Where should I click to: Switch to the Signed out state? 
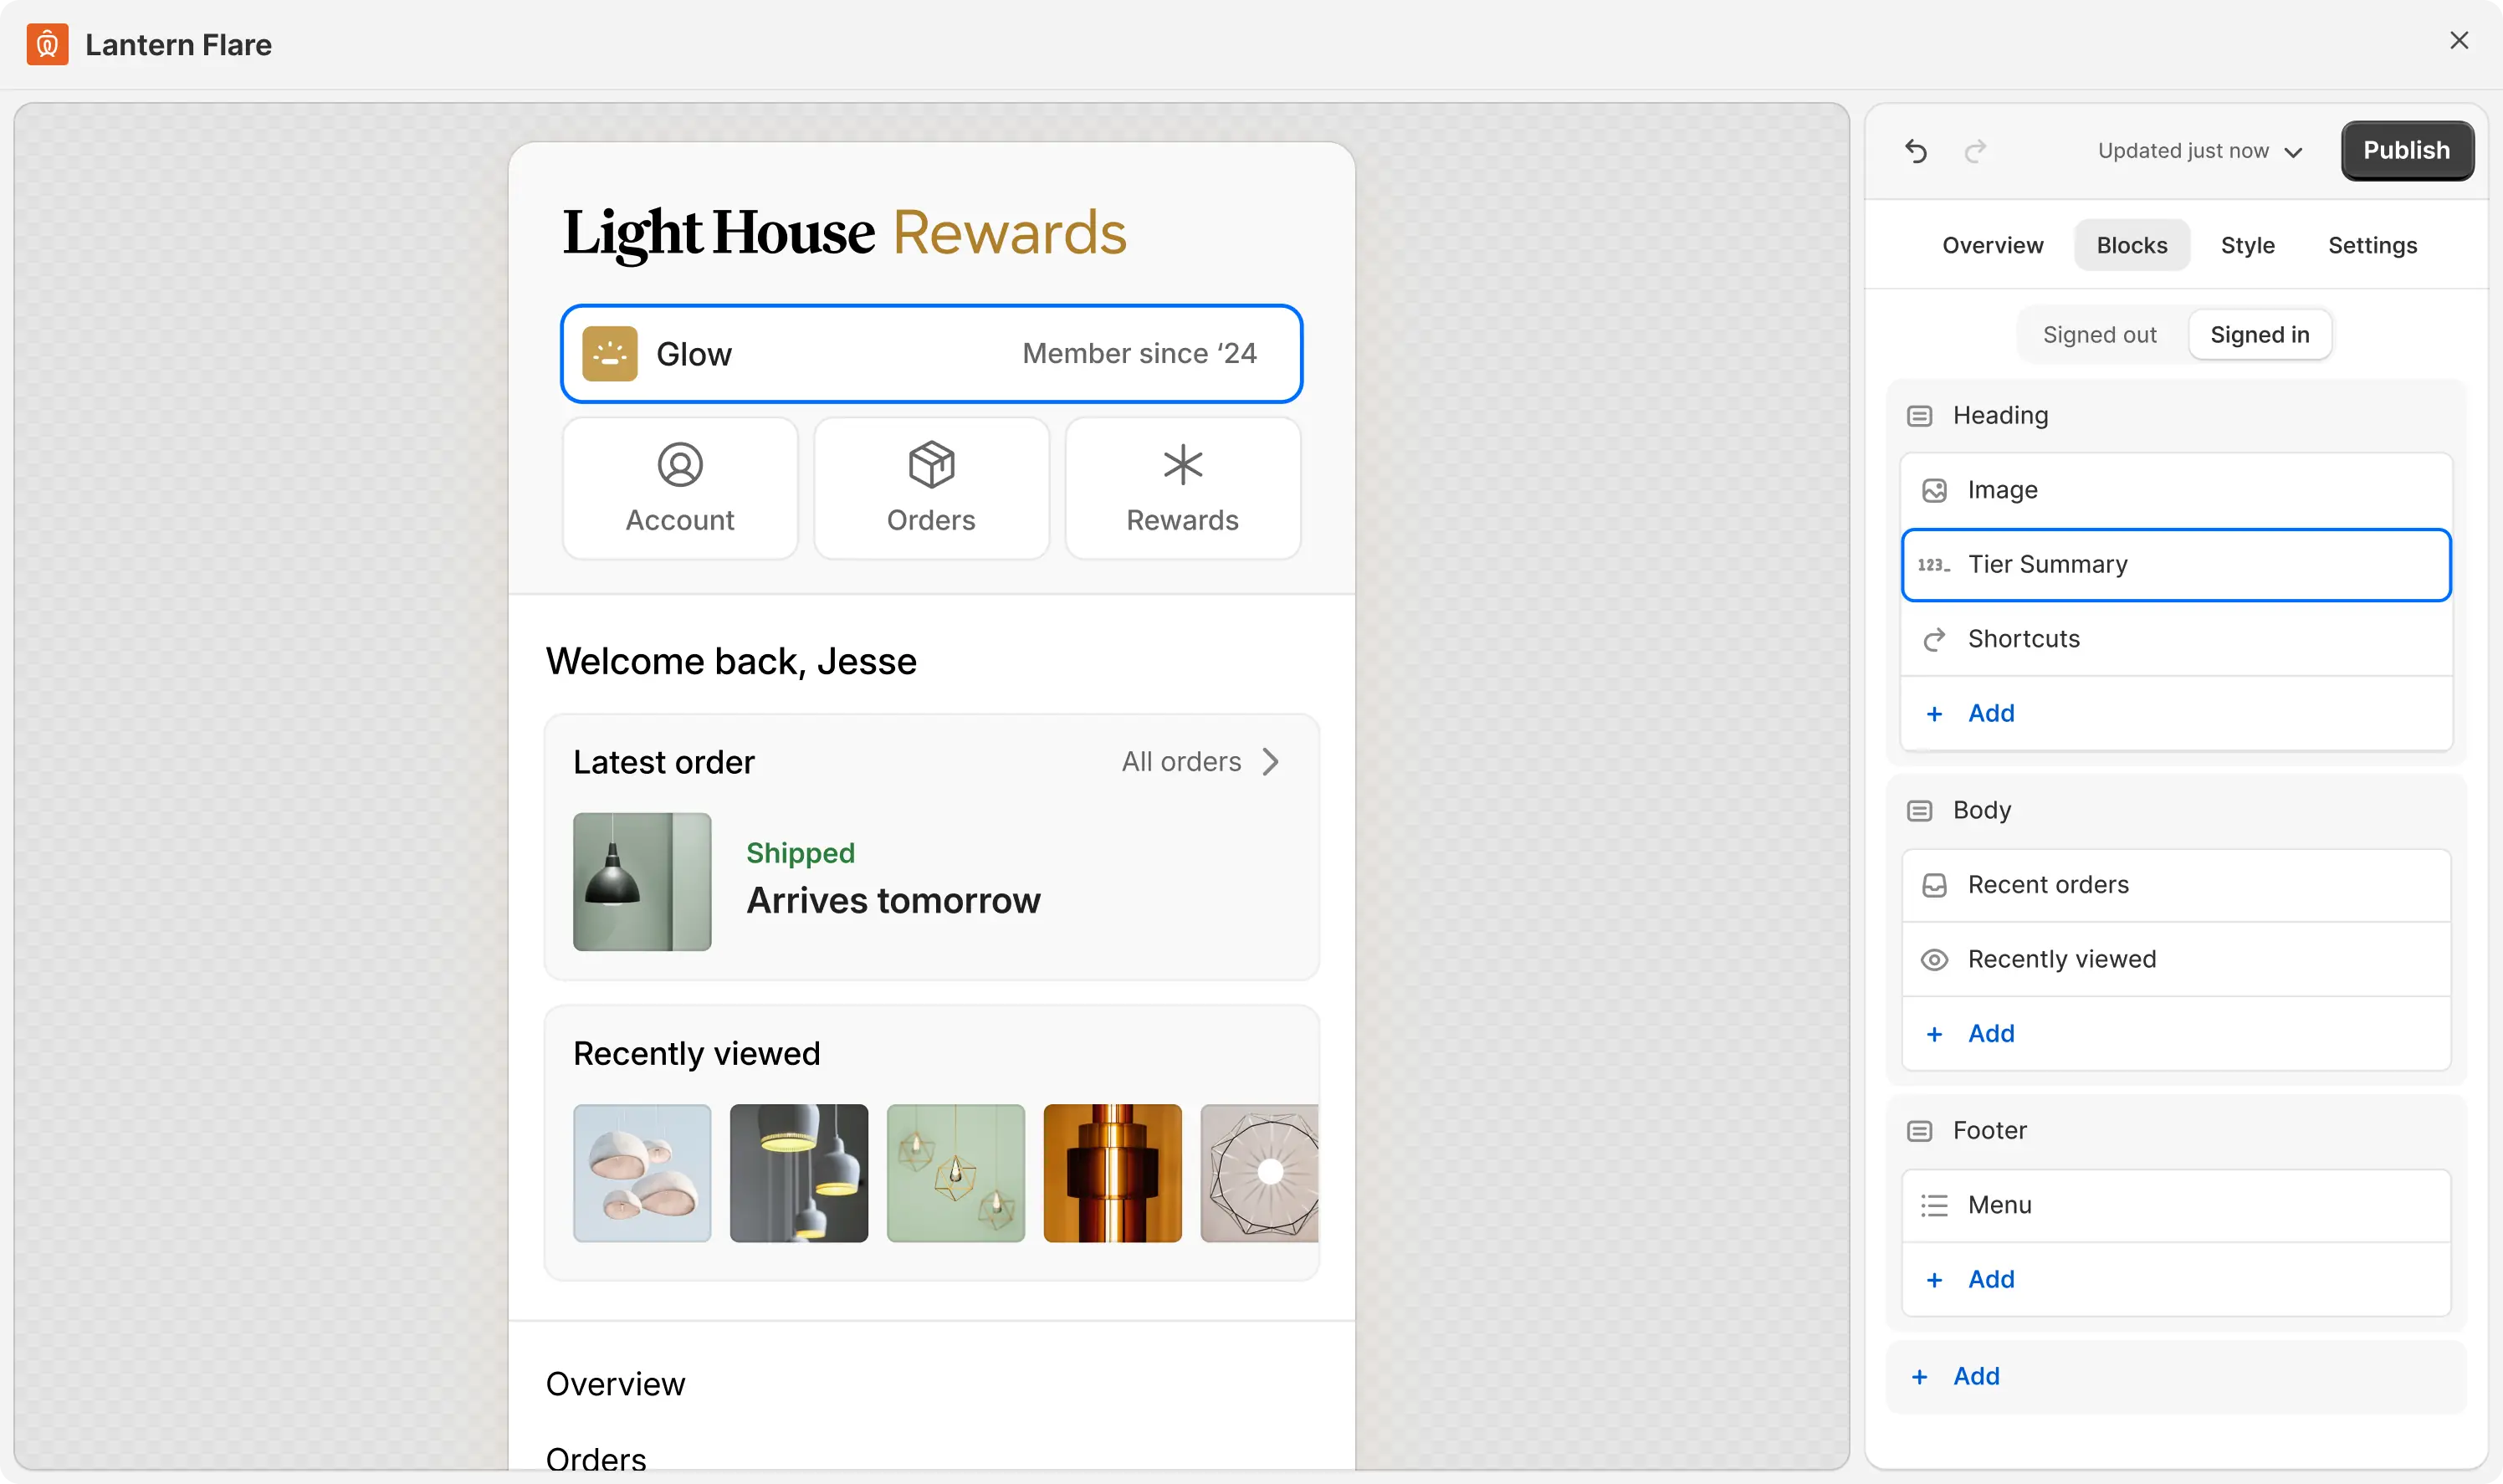pos(2098,334)
